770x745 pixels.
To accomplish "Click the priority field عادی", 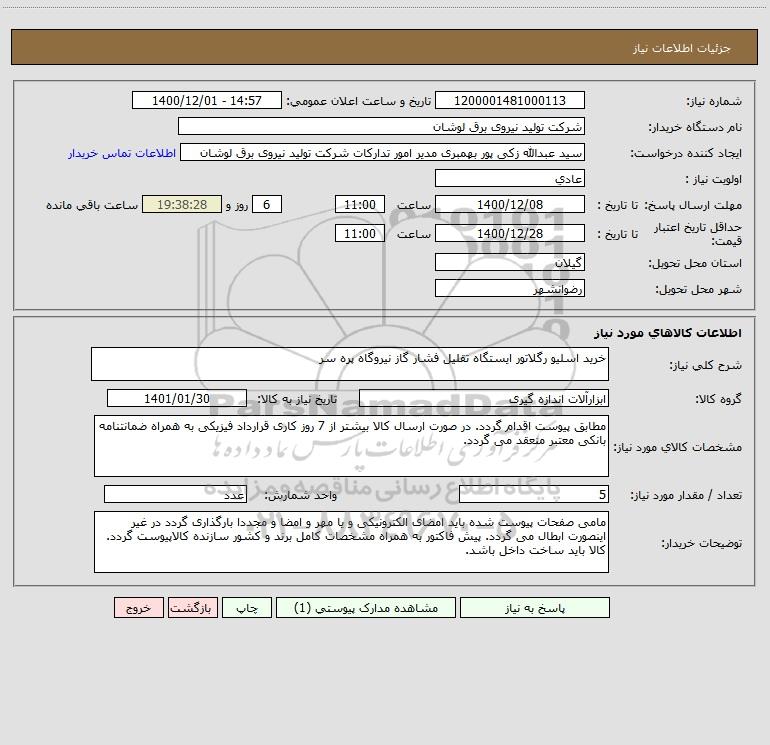I will click(510, 178).
